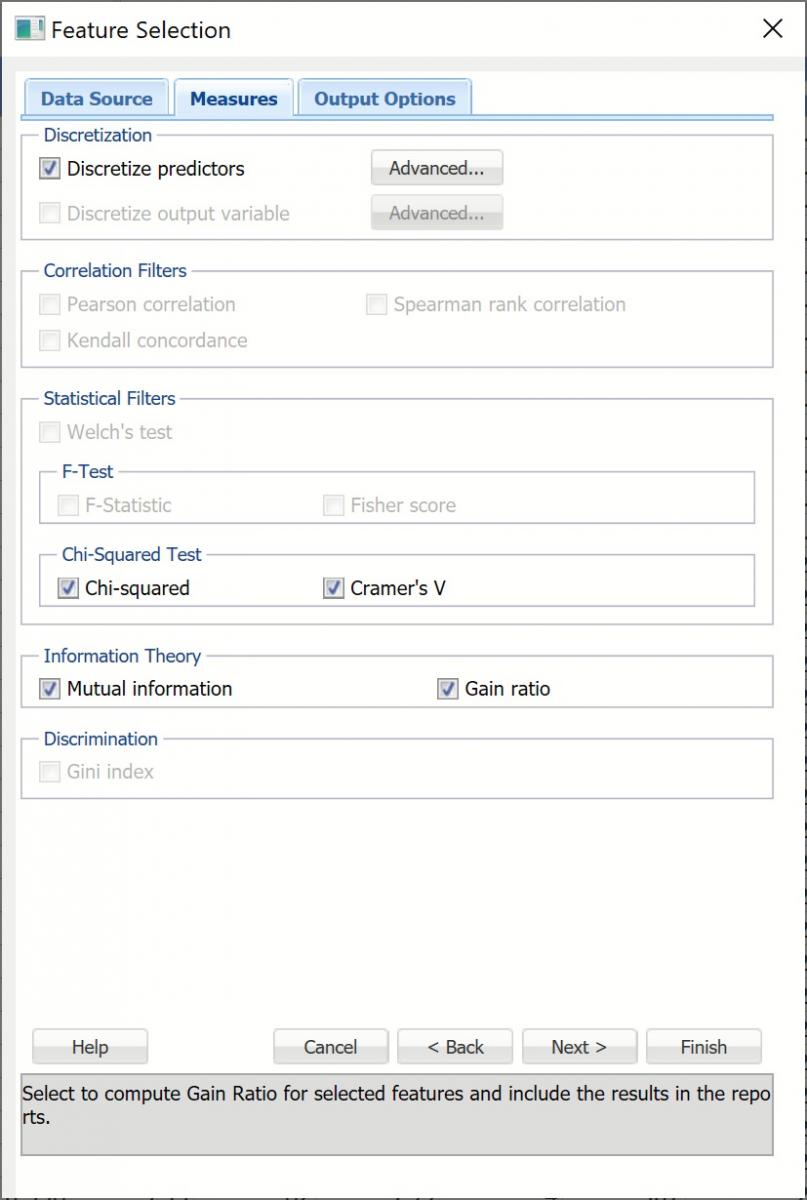Enable Pearson correlation filter
The width and height of the screenshot is (807, 1200).
click(49, 304)
